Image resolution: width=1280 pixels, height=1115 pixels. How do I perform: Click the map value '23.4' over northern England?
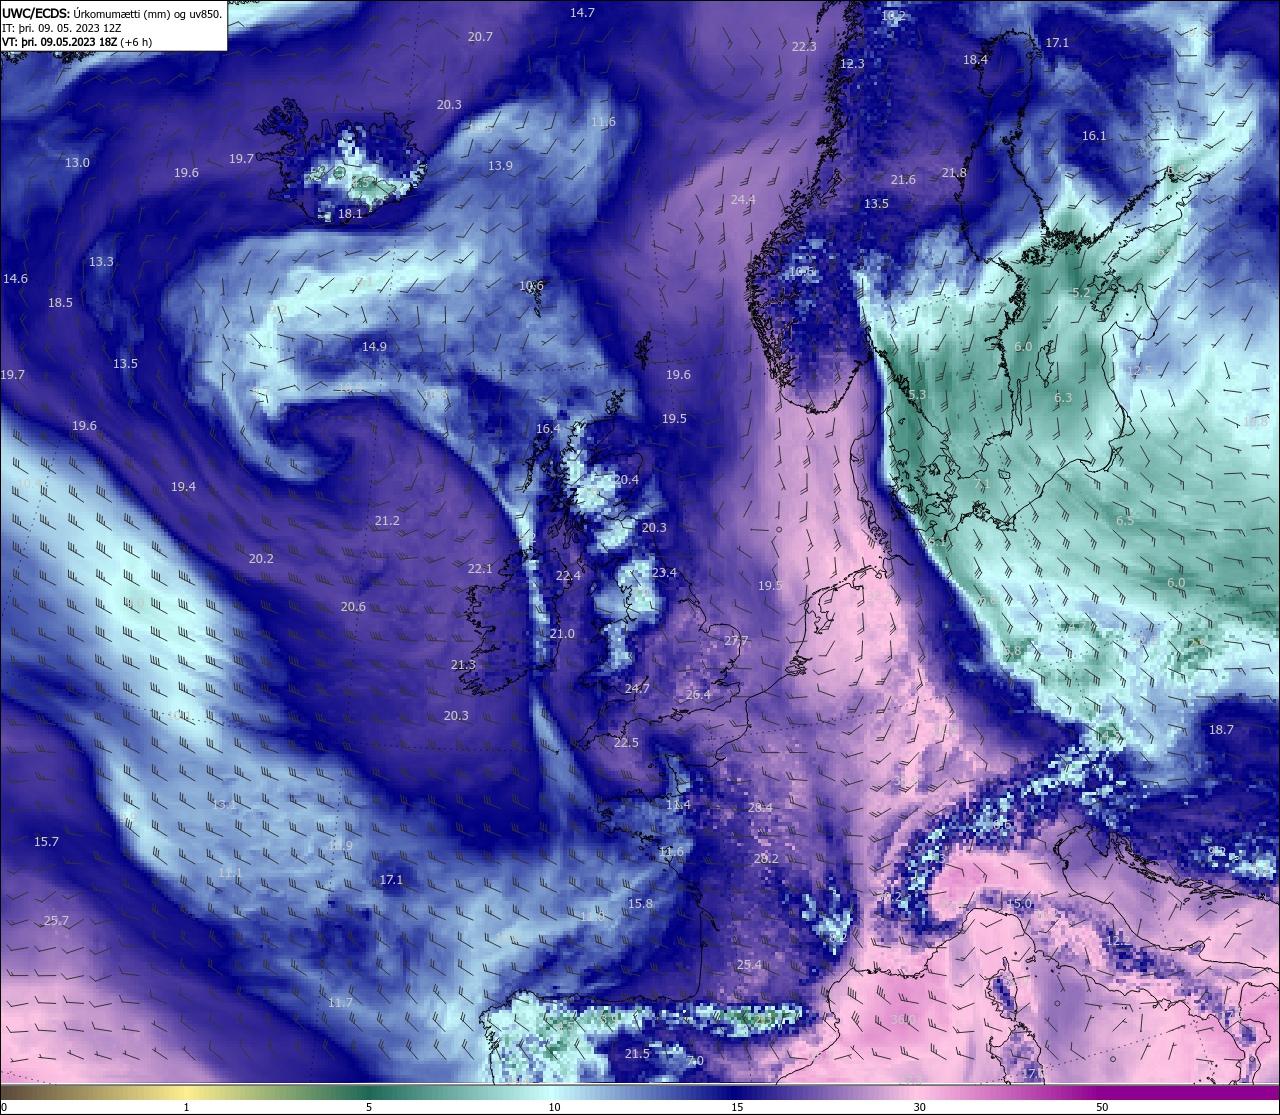(x=664, y=573)
